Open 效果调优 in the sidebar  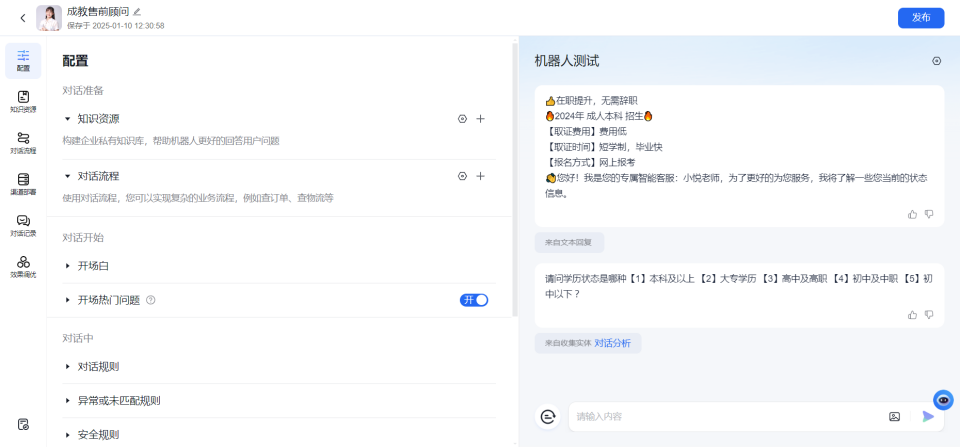tap(22, 266)
